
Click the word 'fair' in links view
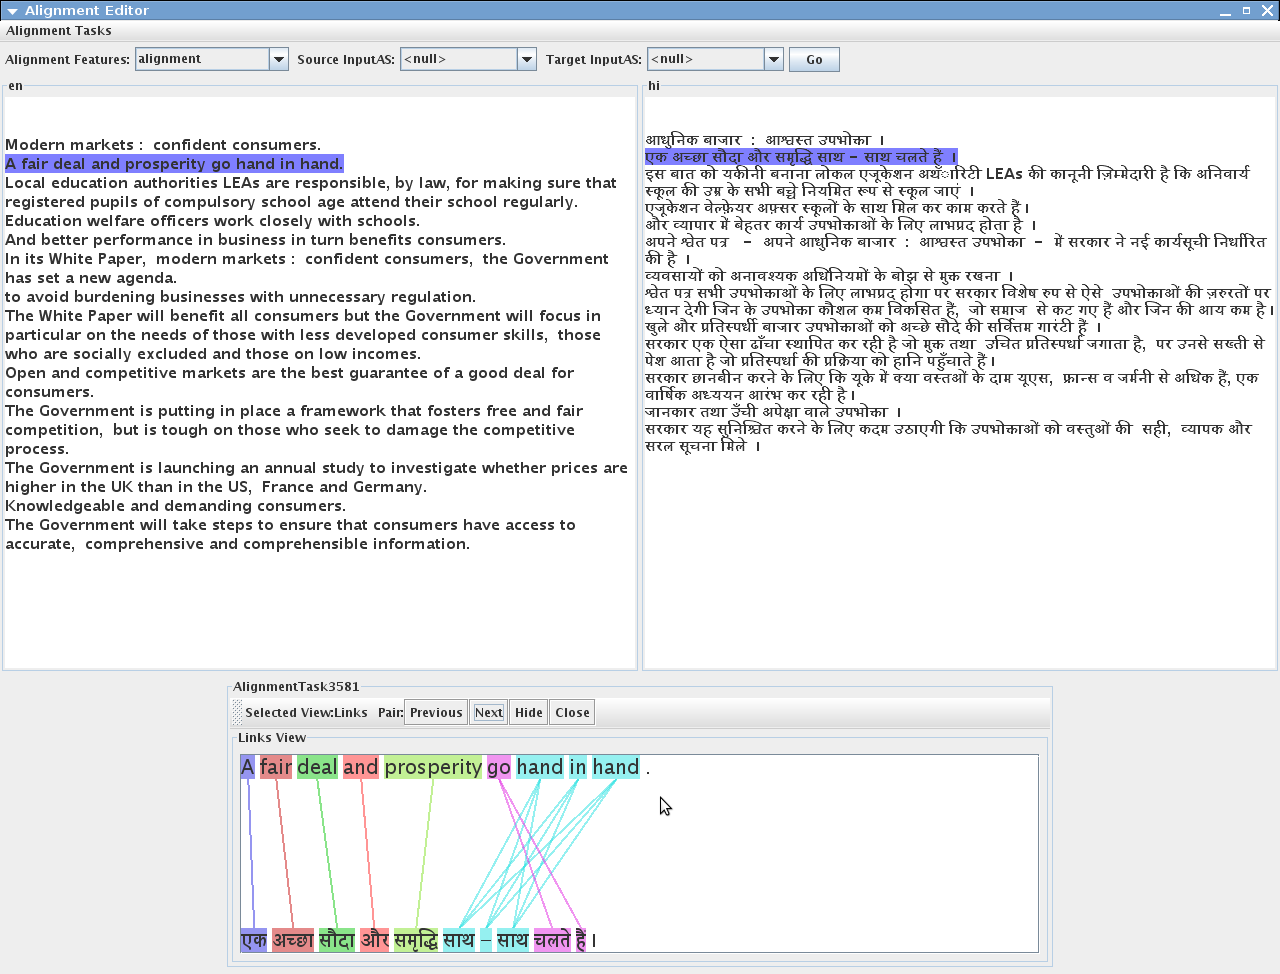coord(275,768)
